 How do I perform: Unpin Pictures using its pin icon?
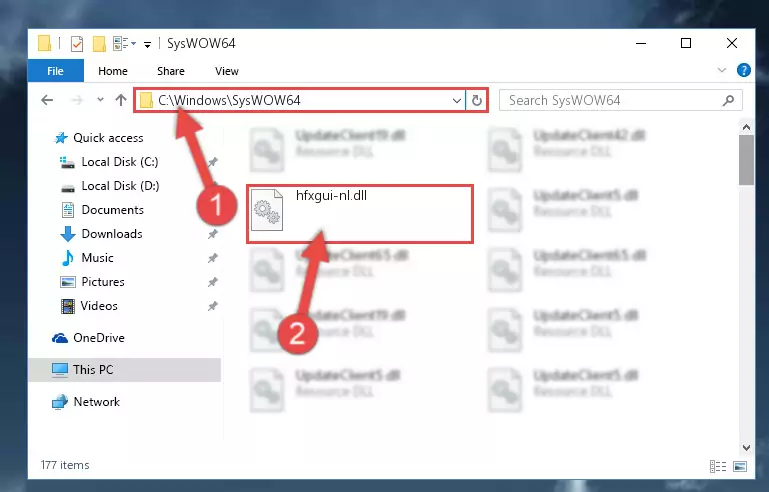[212, 282]
